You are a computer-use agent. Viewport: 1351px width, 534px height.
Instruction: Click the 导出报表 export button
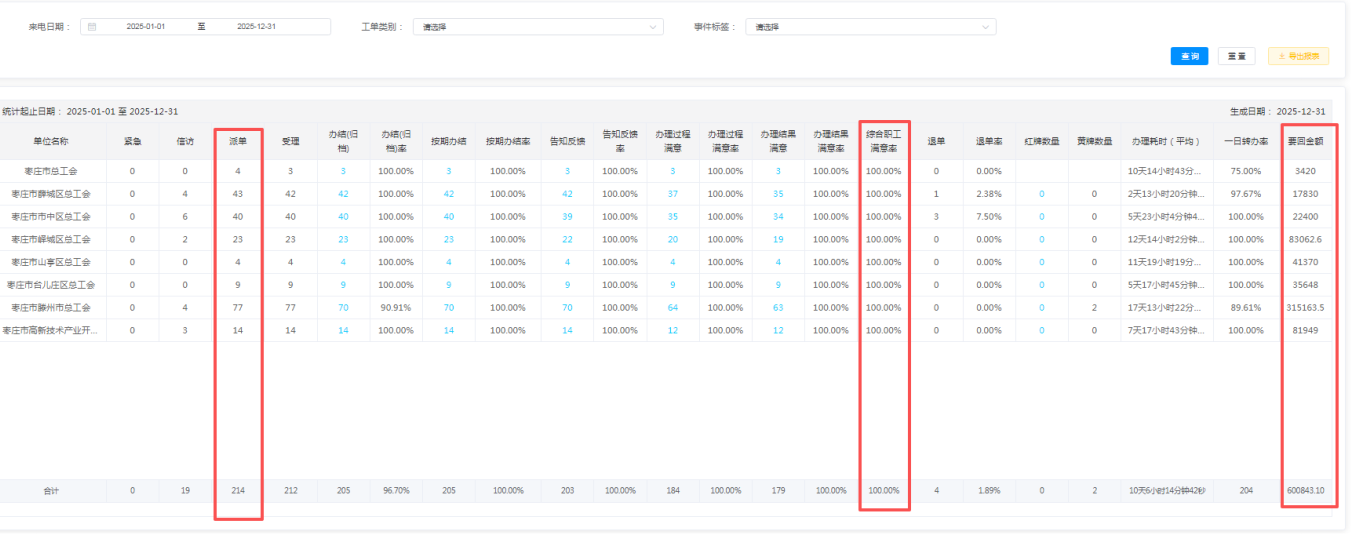(1298, 56)
